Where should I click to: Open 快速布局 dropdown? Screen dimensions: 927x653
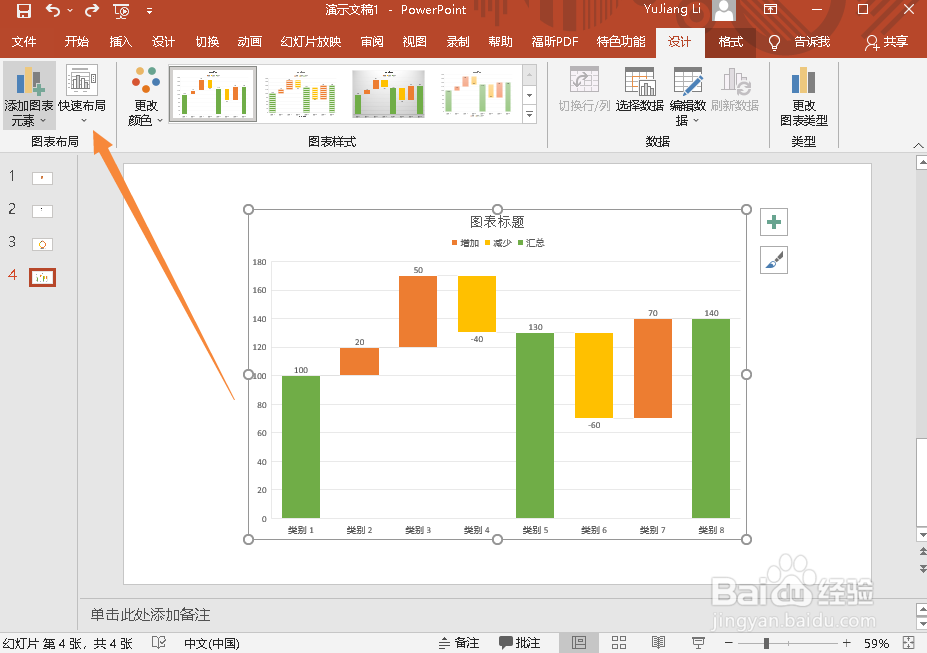coord(82,95)
